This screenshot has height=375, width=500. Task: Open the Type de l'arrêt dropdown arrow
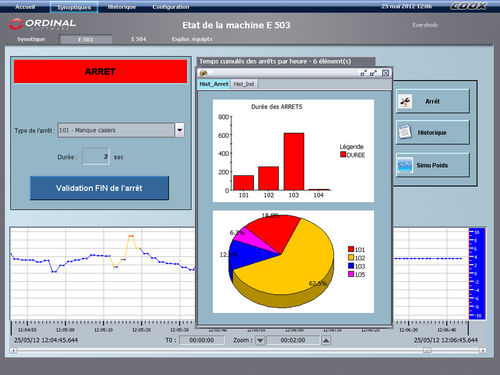180,130
